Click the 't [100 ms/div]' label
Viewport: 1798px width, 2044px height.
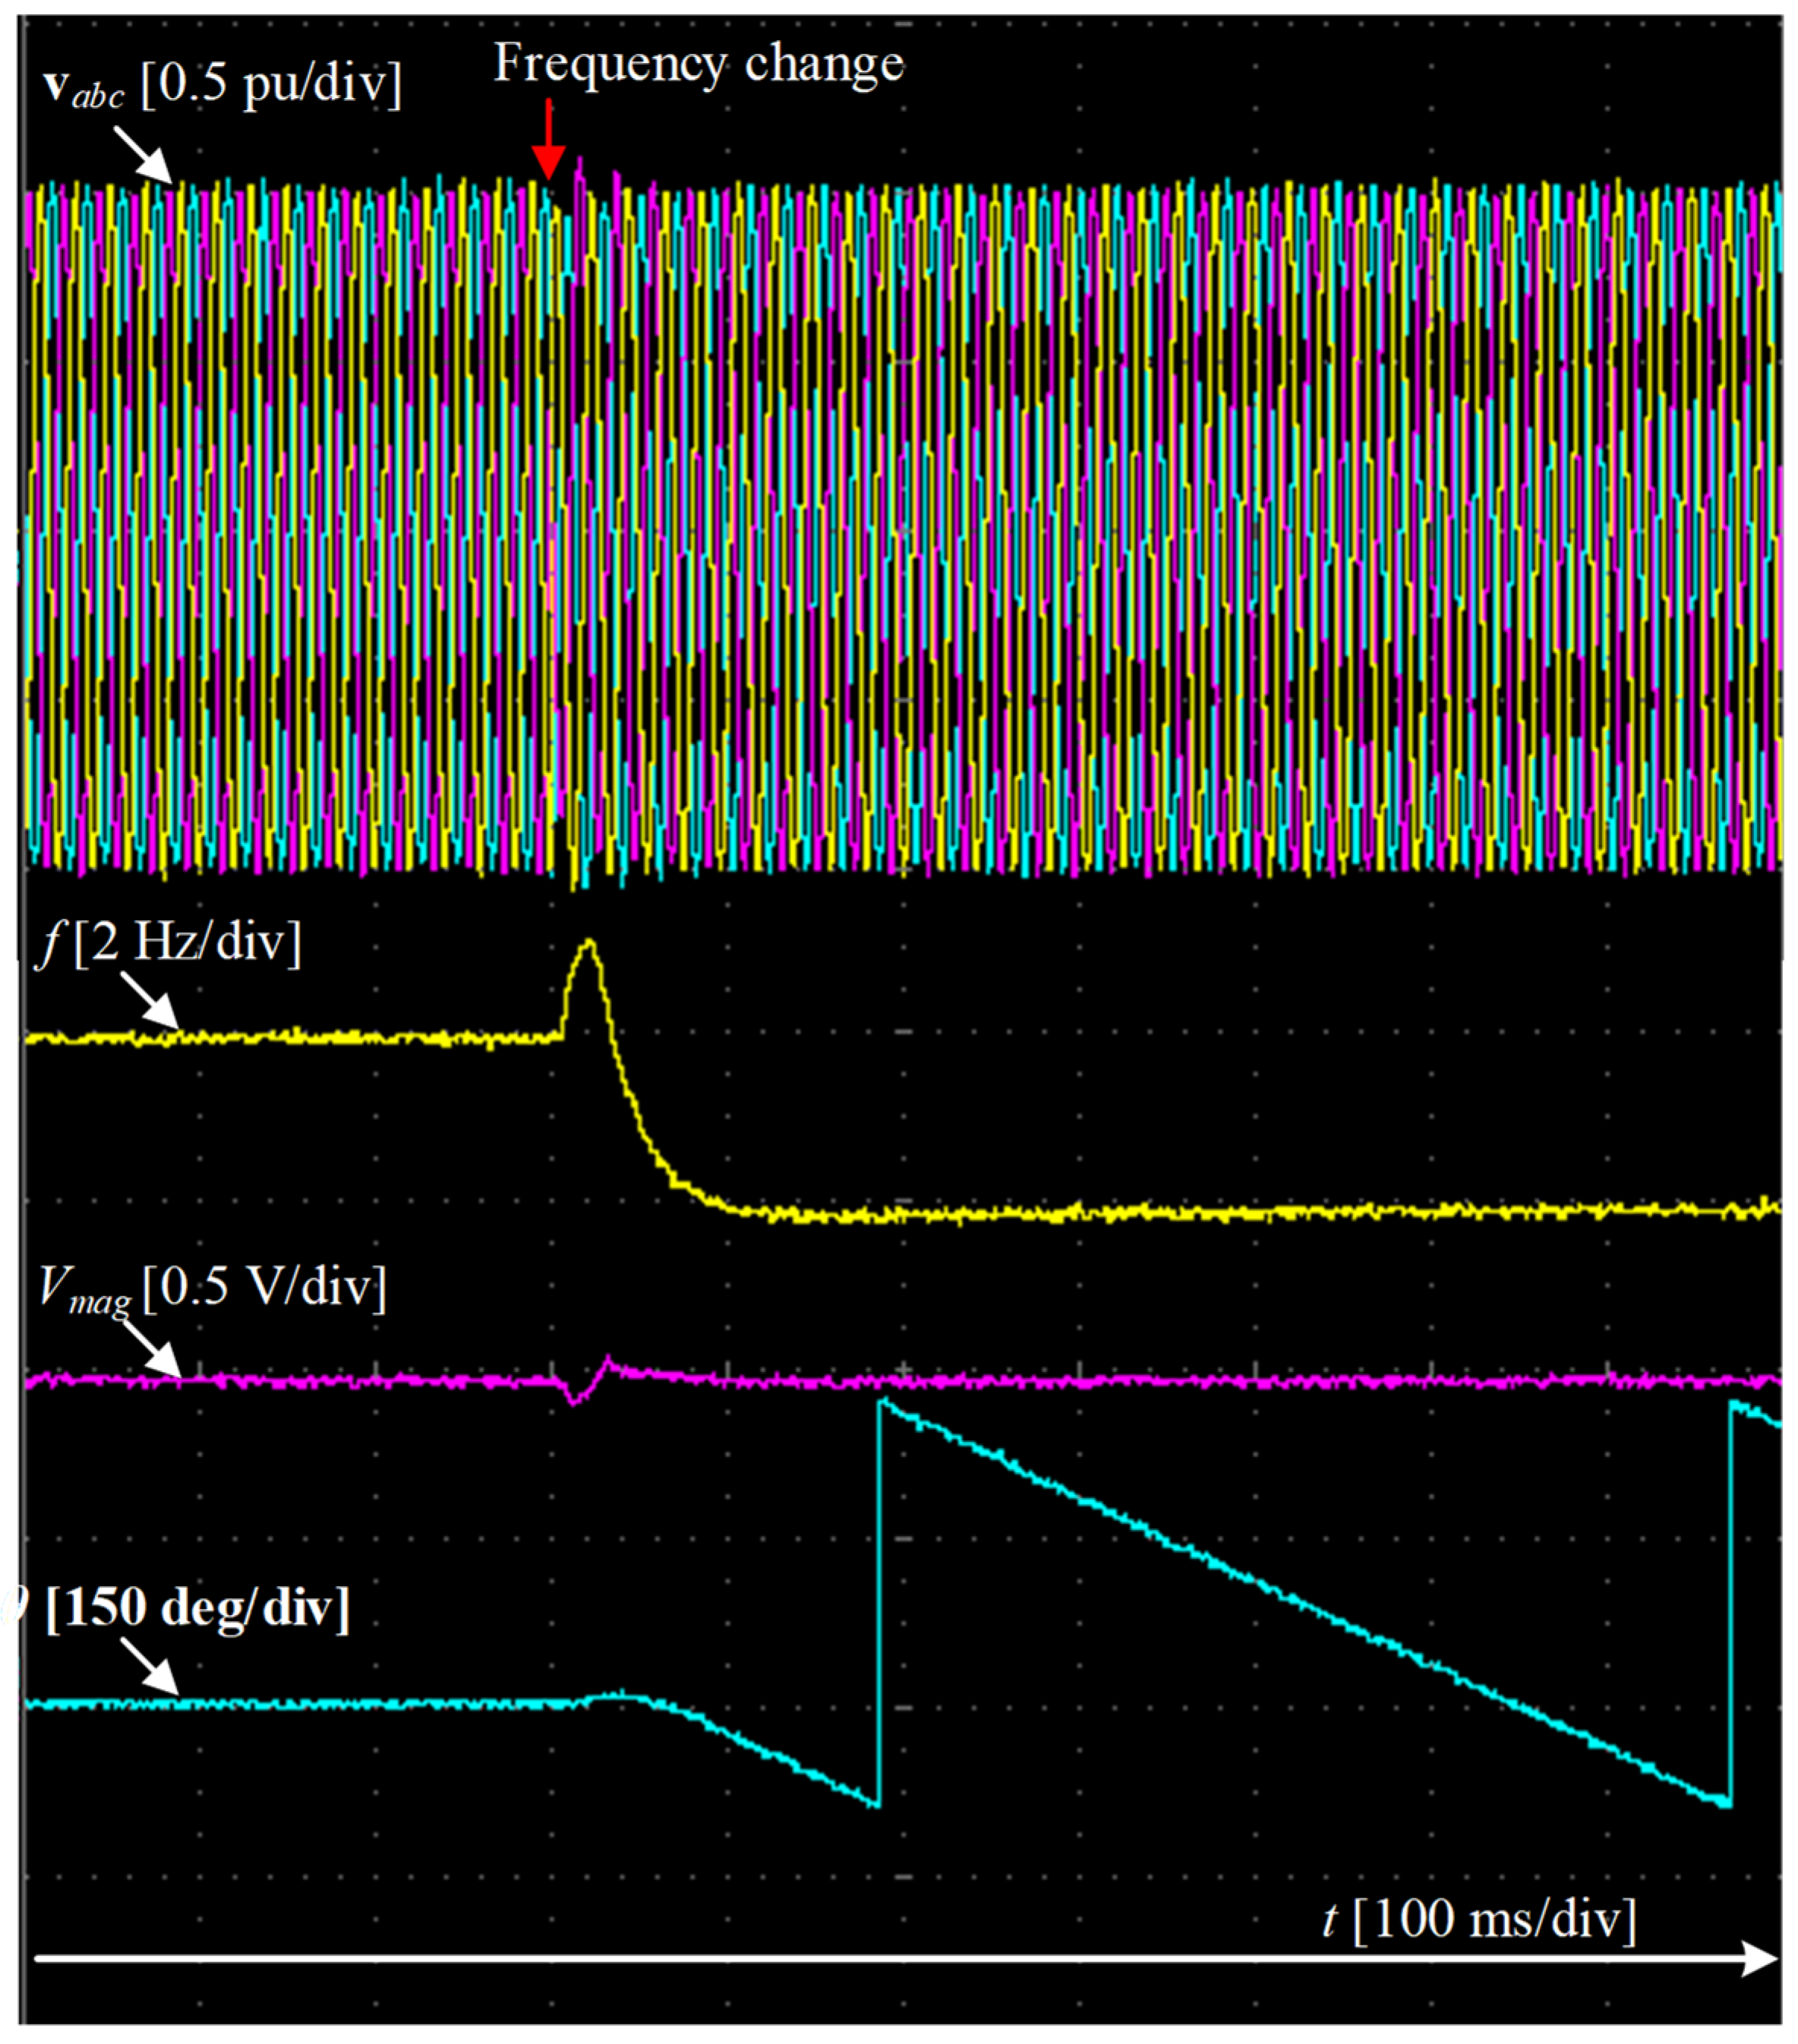pyautogui.click(x=1480, y=1919)
